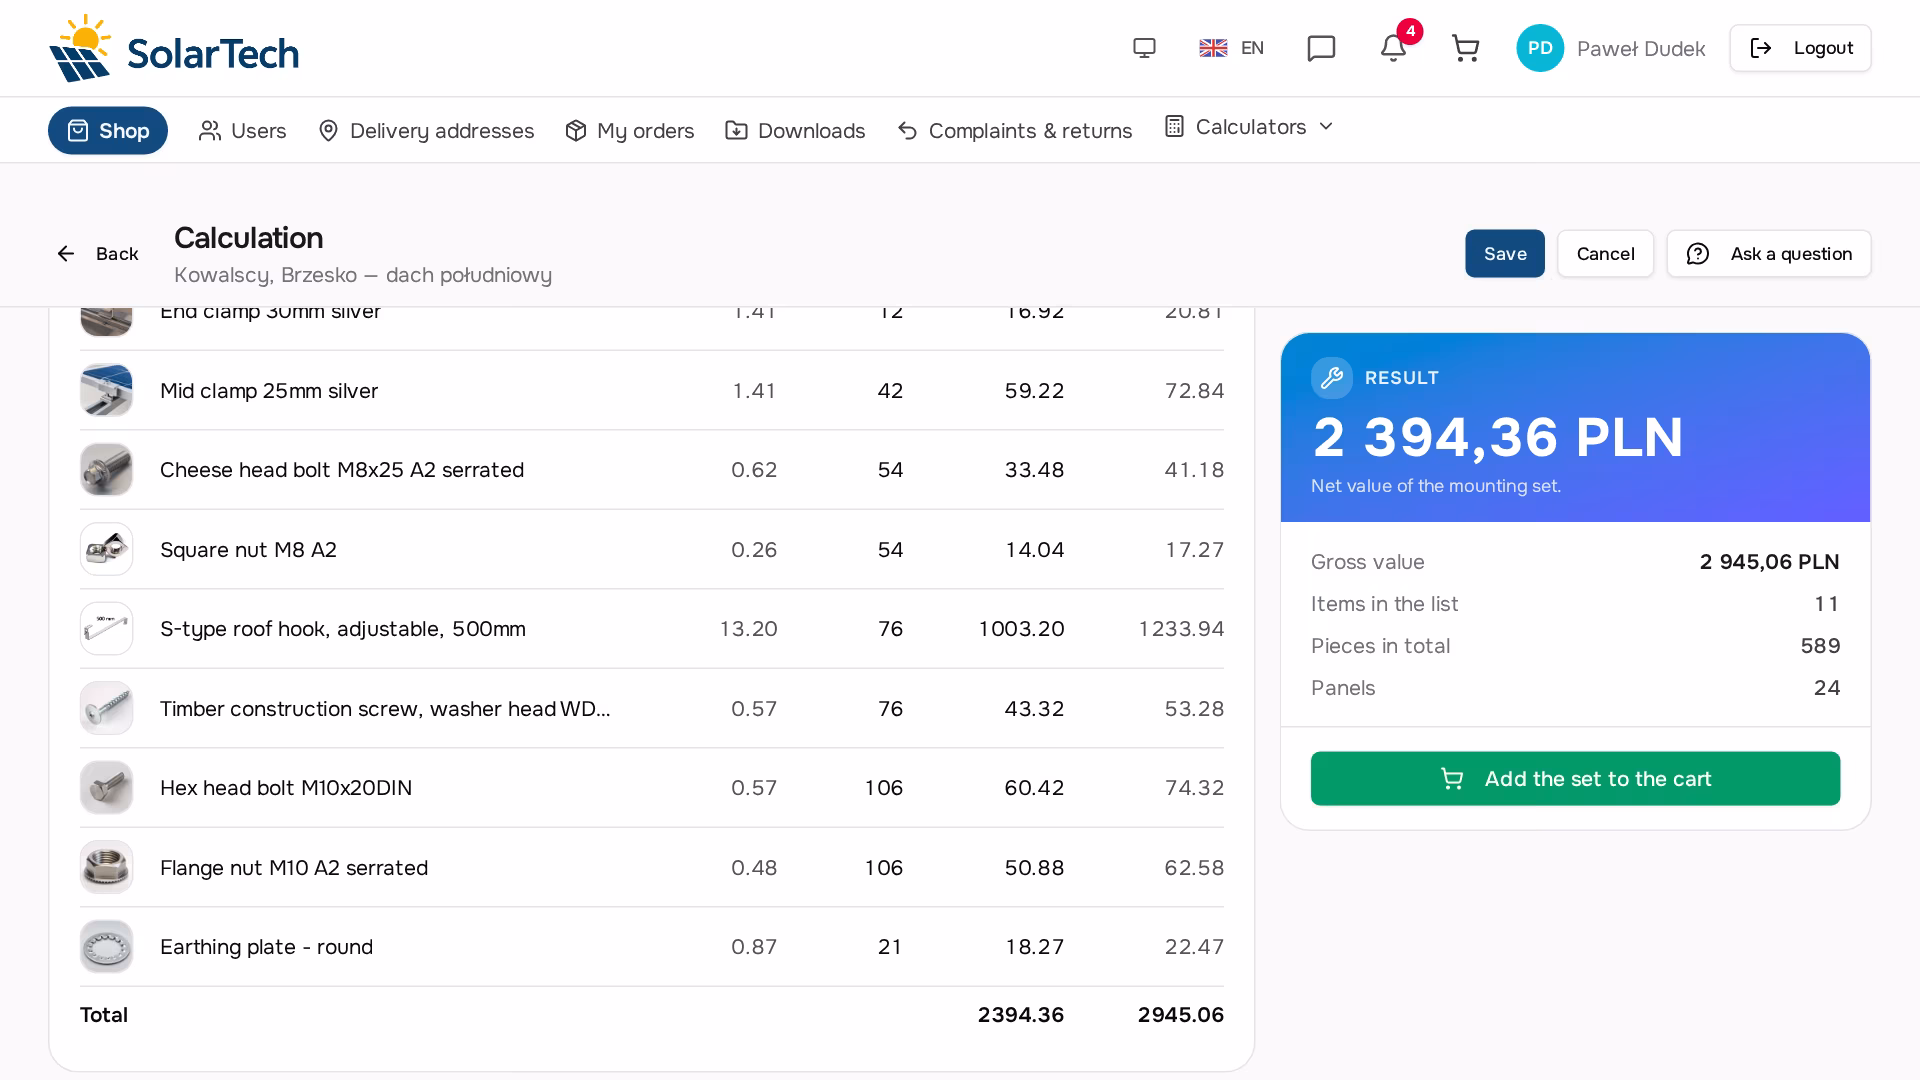Open the monitor display icon in header

tap(1144, 48)
